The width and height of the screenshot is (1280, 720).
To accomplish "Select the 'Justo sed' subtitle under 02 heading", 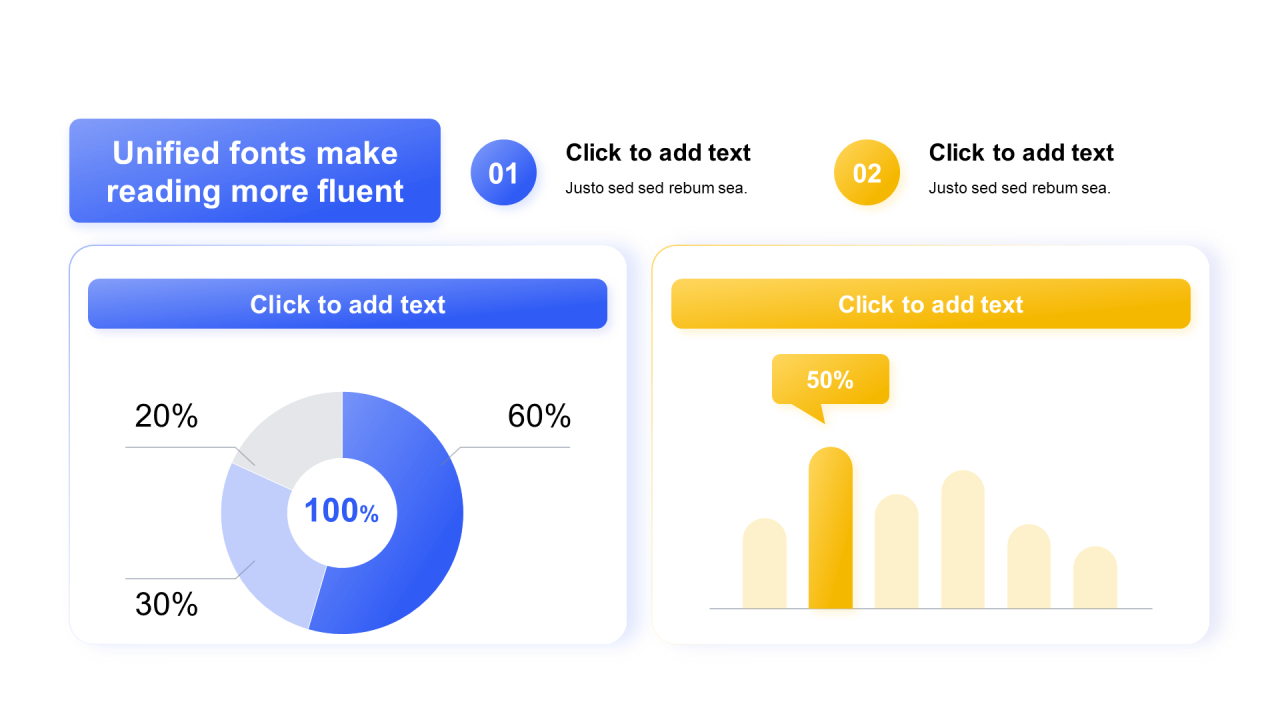I will coord(1019,188).
